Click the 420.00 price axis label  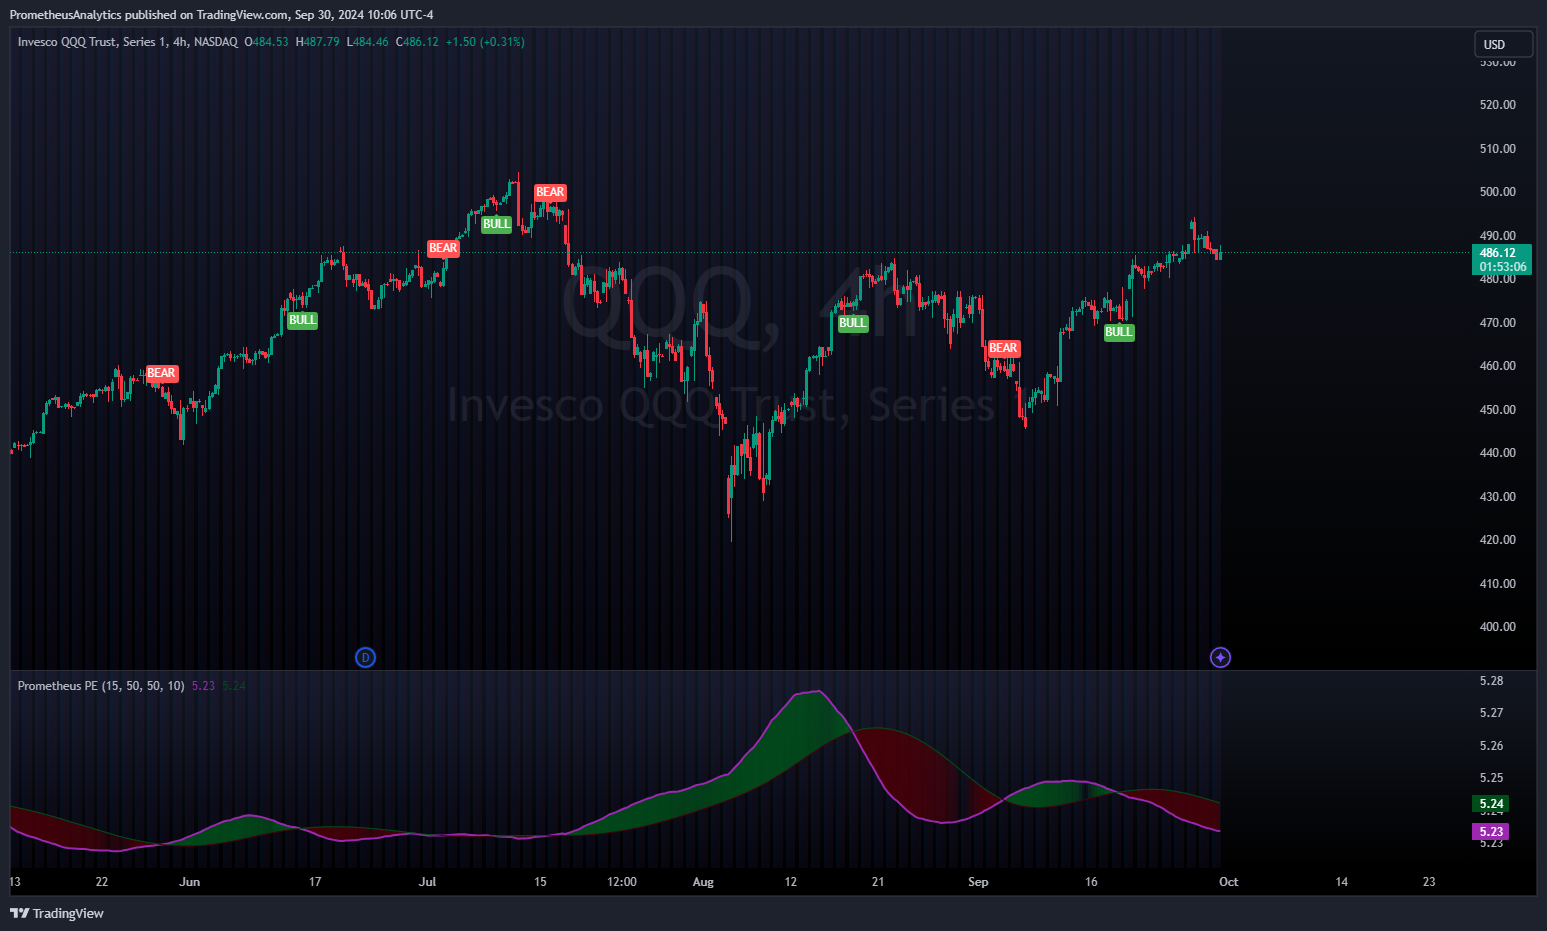[1497, 540]
